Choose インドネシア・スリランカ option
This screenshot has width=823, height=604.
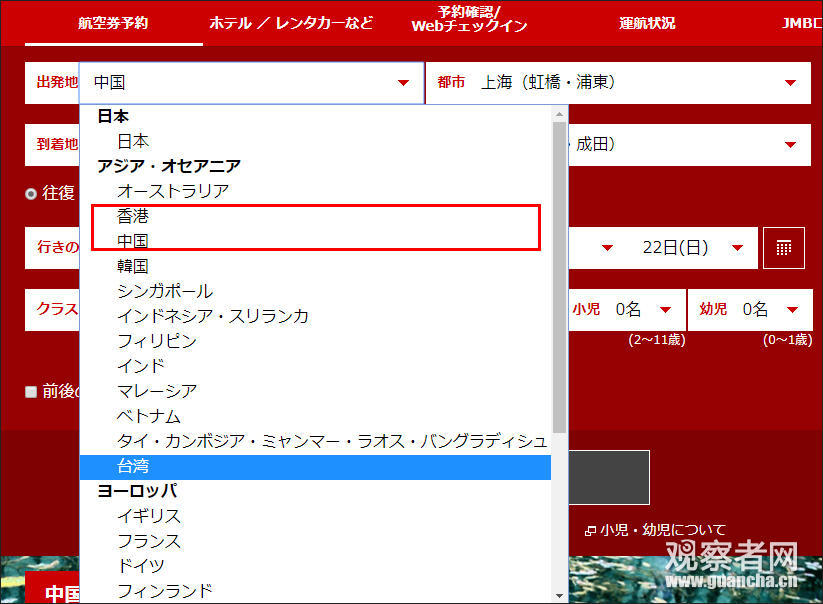315,316
